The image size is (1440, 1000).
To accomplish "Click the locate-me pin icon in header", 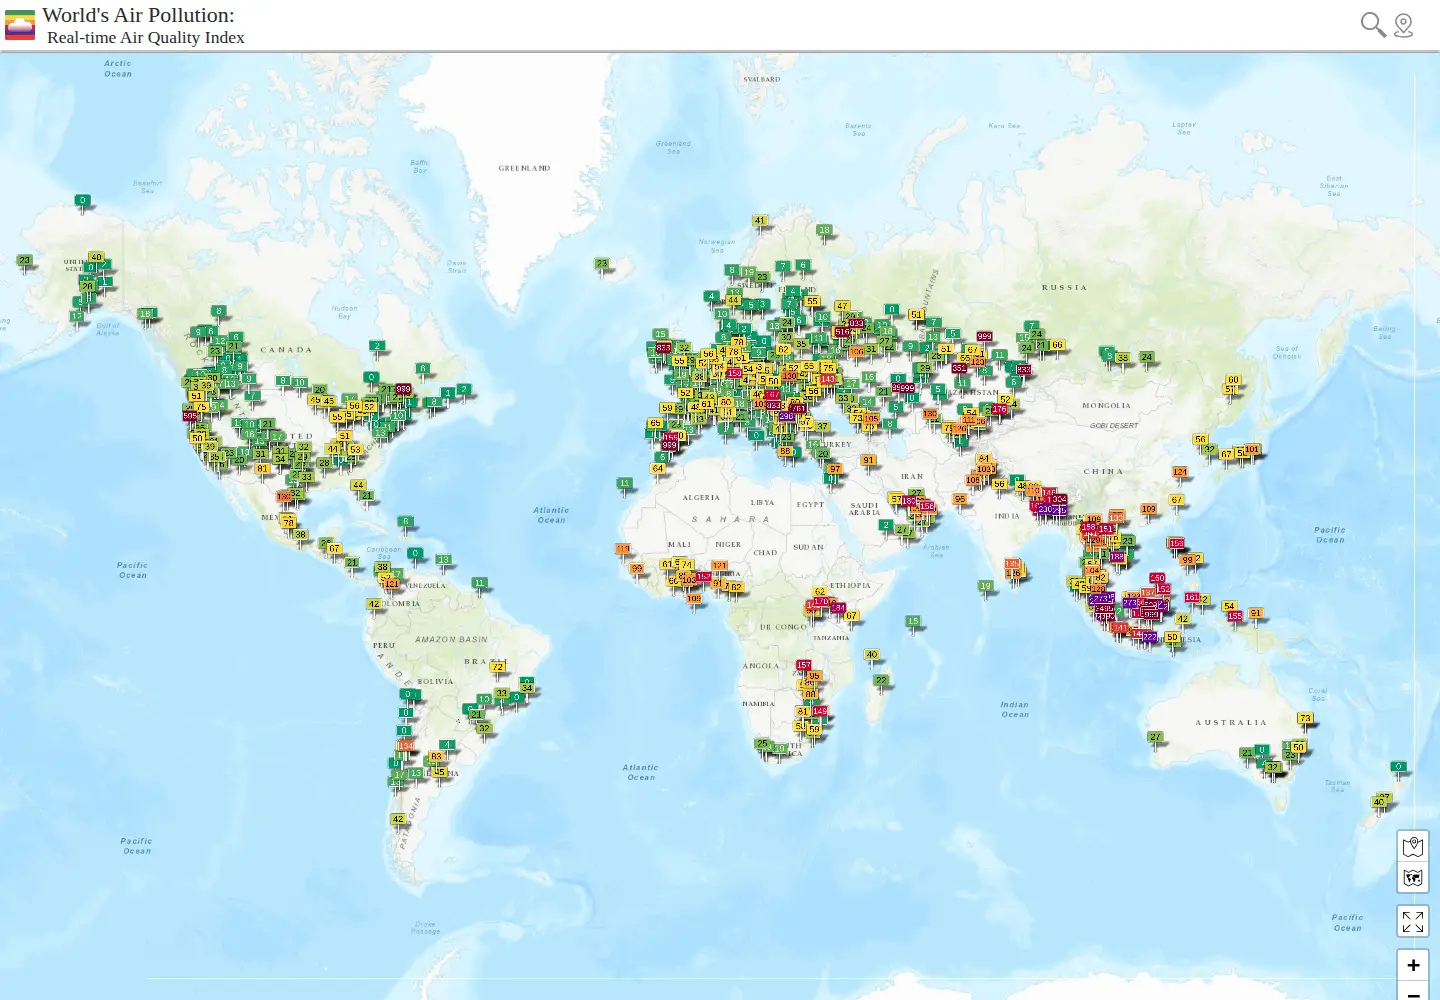I will pos(1404,25).
